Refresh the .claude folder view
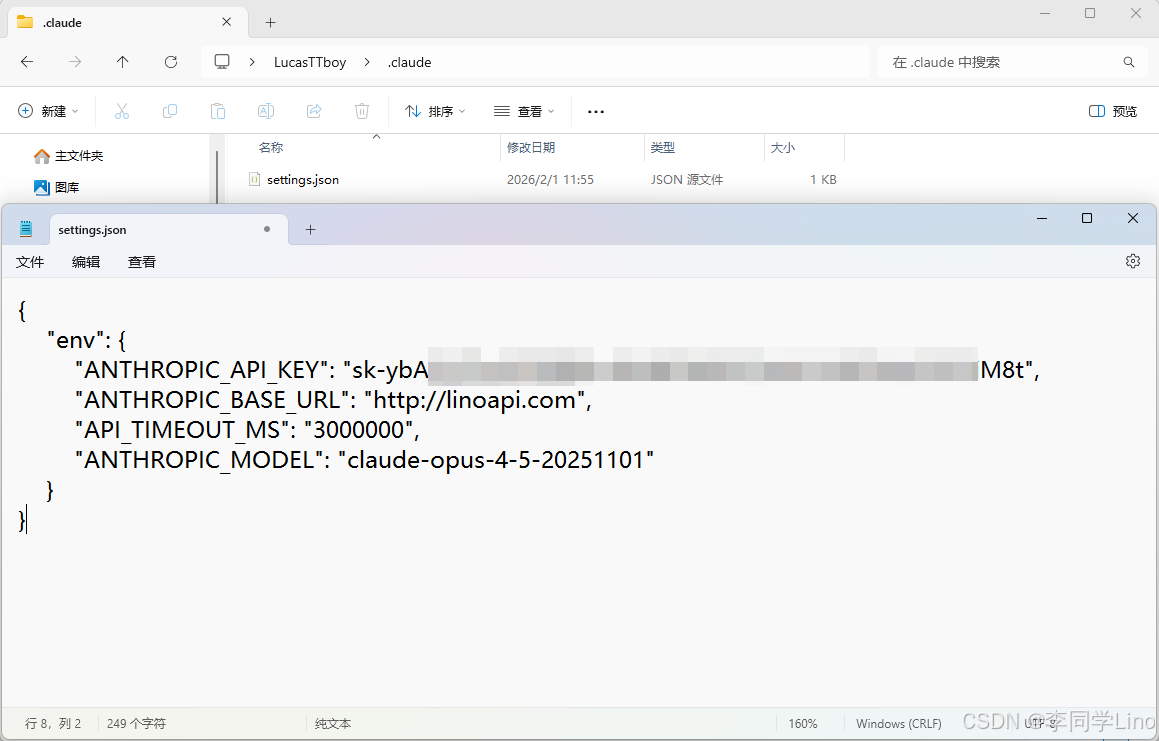The height and width of the screenshot is (741, 1159). tap(171, 62)
